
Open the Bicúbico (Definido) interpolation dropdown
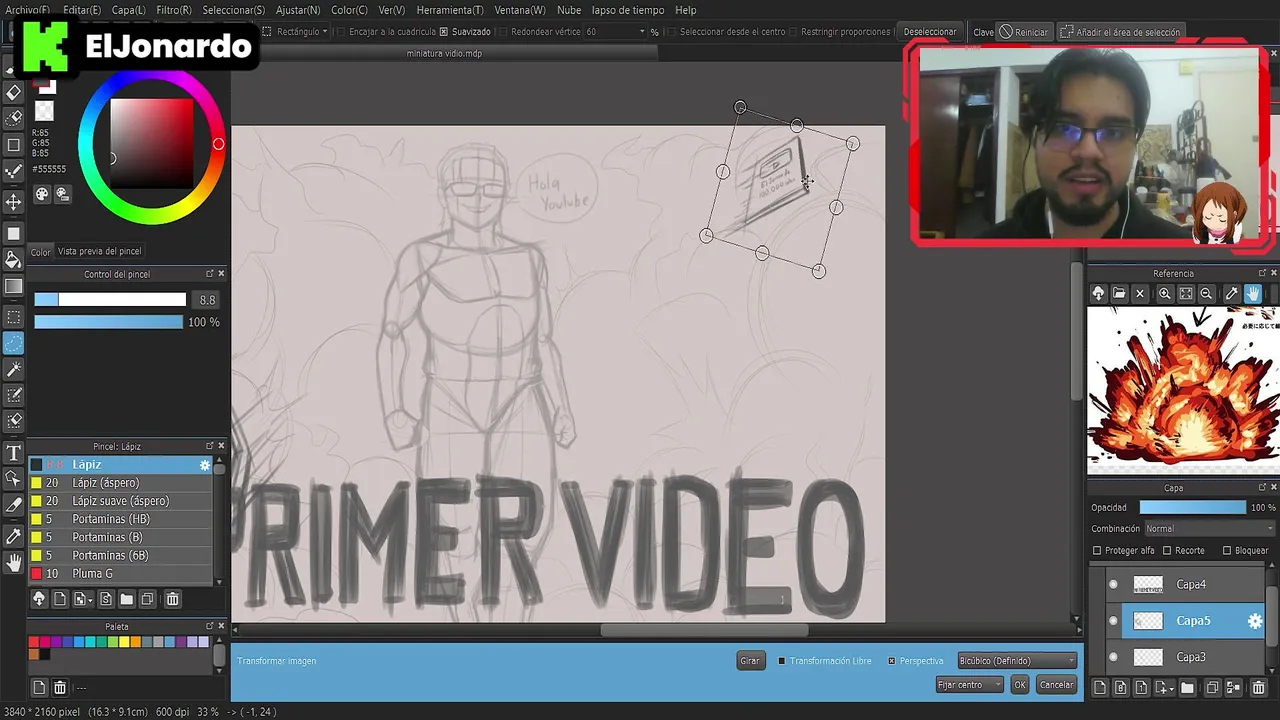coord(1017,661)
